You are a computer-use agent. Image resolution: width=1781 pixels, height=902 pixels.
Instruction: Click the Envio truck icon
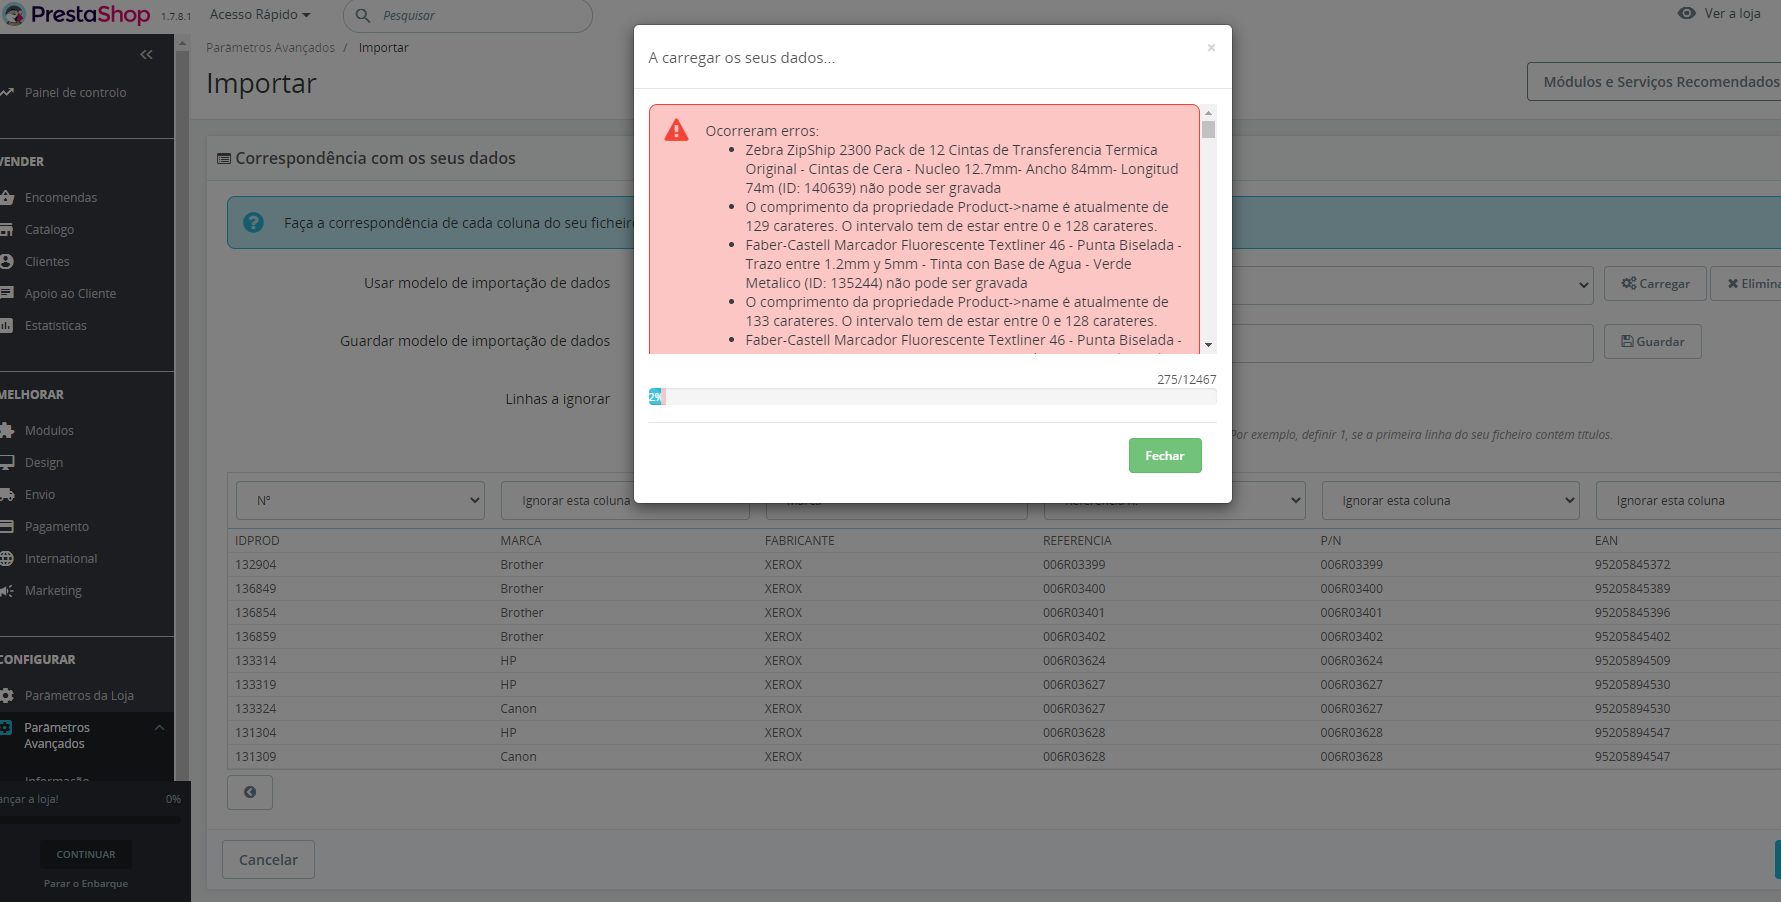pos(7,494)
